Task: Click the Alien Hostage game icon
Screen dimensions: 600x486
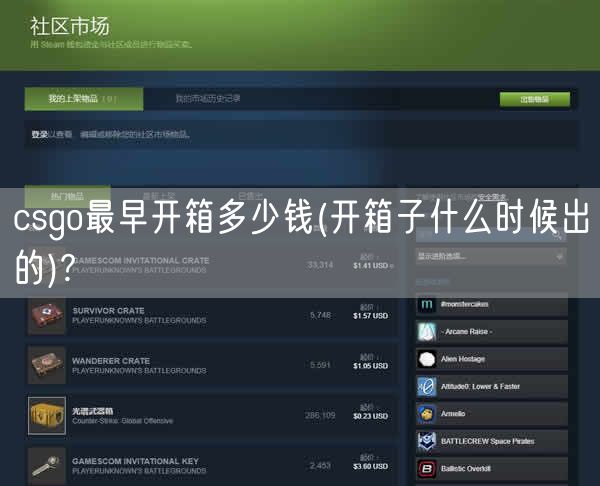Action: [426, 359]
